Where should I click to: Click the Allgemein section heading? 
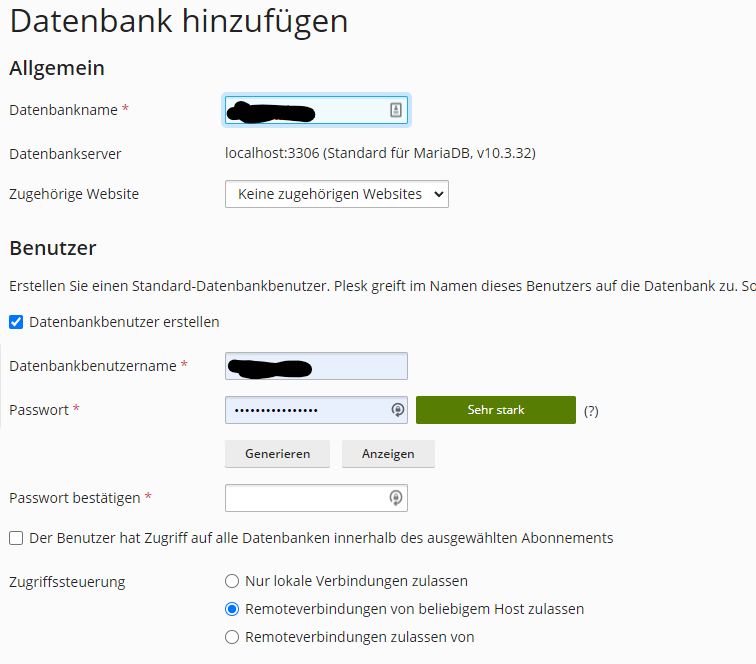(x=57, y=68)
